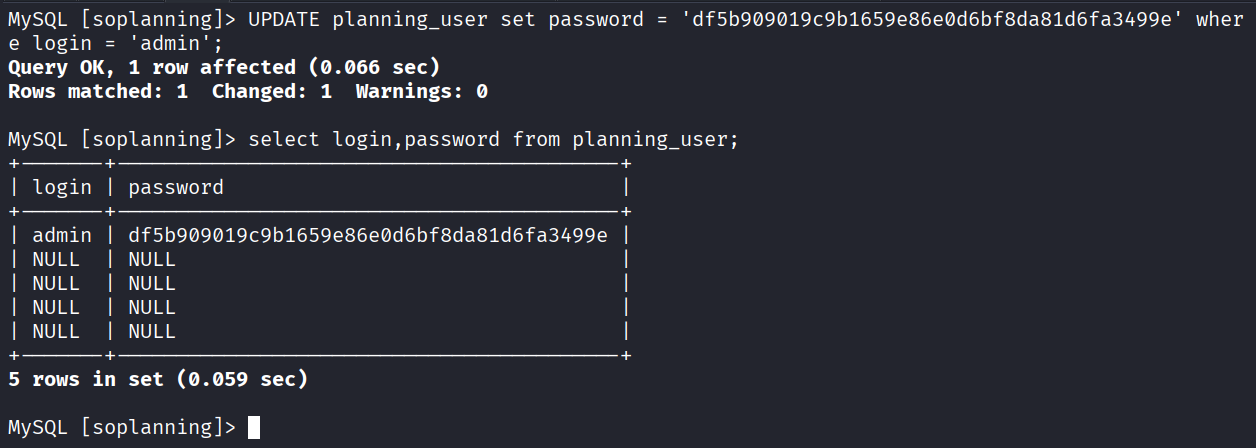This screenshot has height=448, width=1256.
Task: Click the first NULL login cell below admin
Action: (x=56, y=260)
